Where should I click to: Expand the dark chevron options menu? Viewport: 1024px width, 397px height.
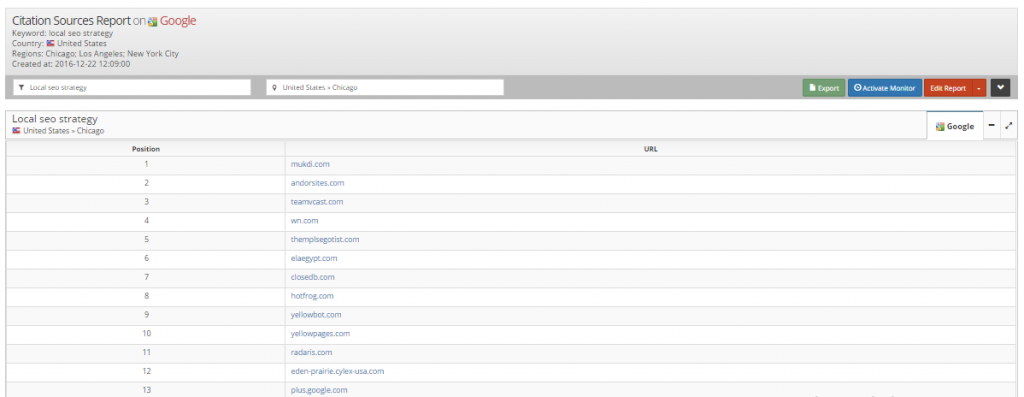coord(1000,87)
